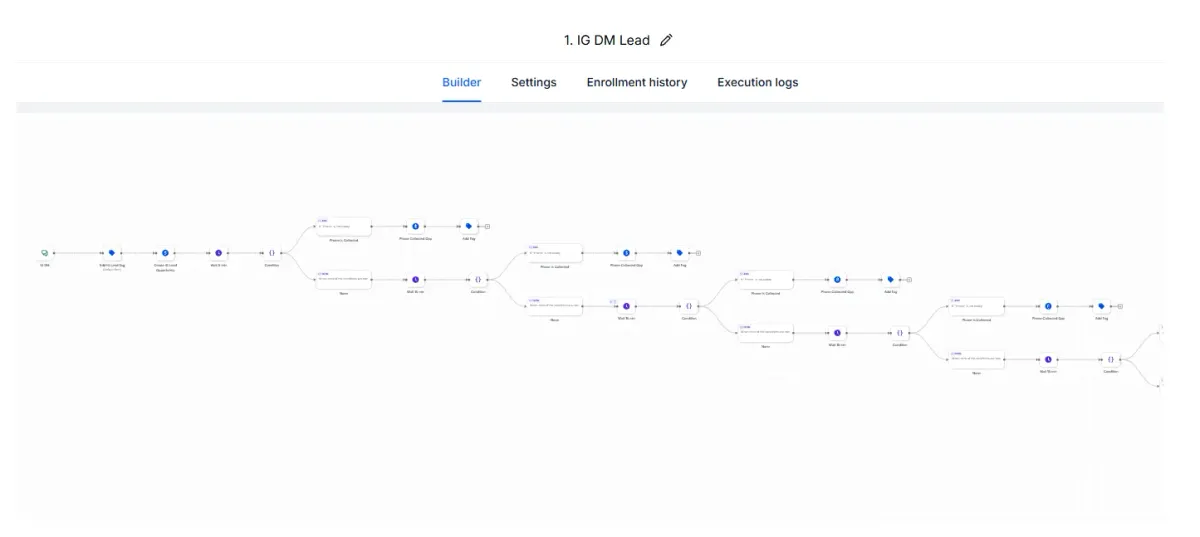Select the second Wait clock node
This screenshot has width=1200, height=537.
pos(415,279)
